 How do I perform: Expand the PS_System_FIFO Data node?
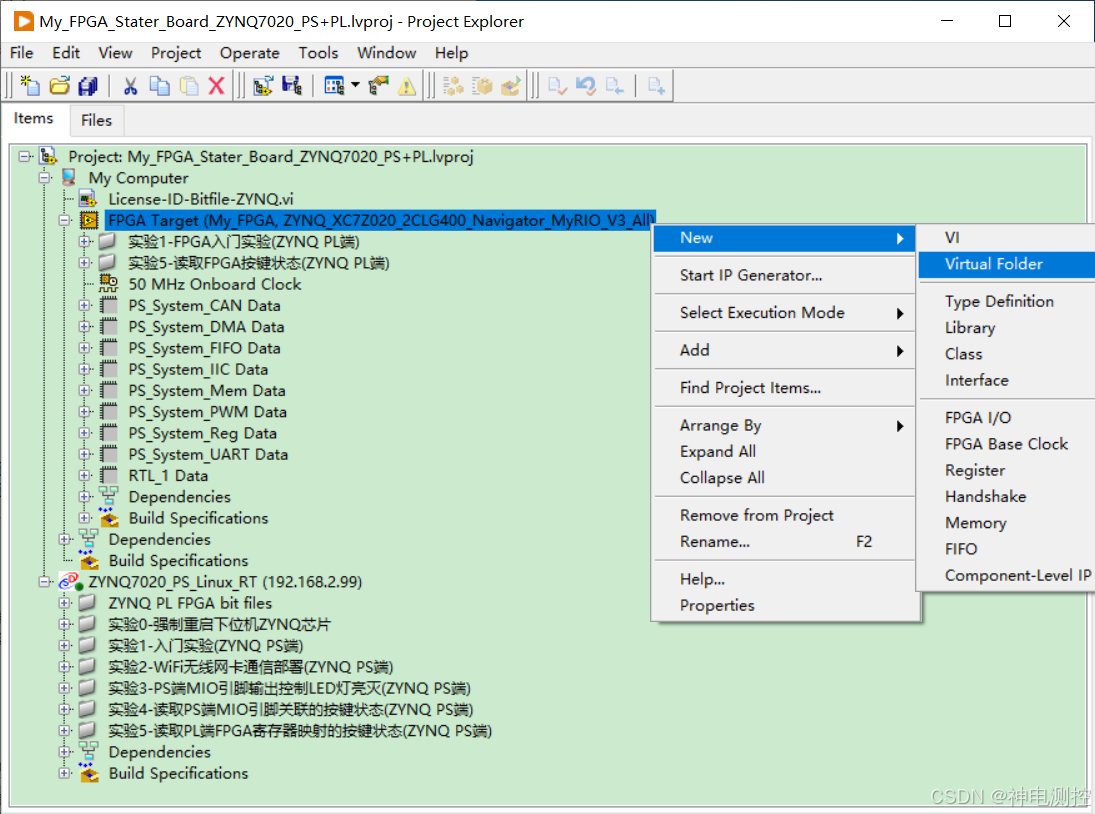[84, 348]
